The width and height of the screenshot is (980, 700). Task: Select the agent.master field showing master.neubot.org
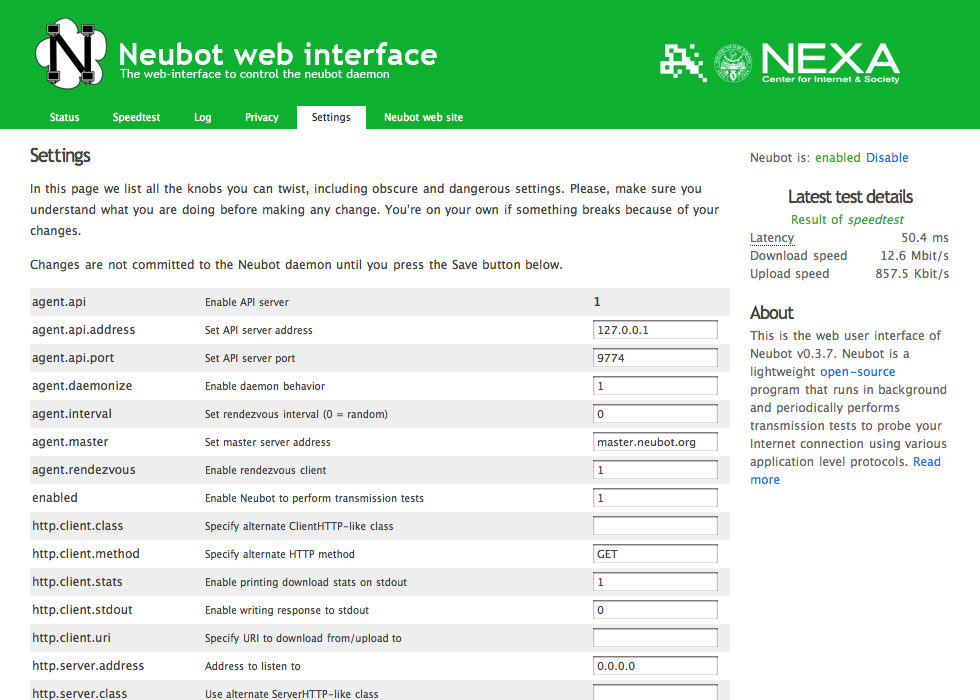(x=654, y=441)
